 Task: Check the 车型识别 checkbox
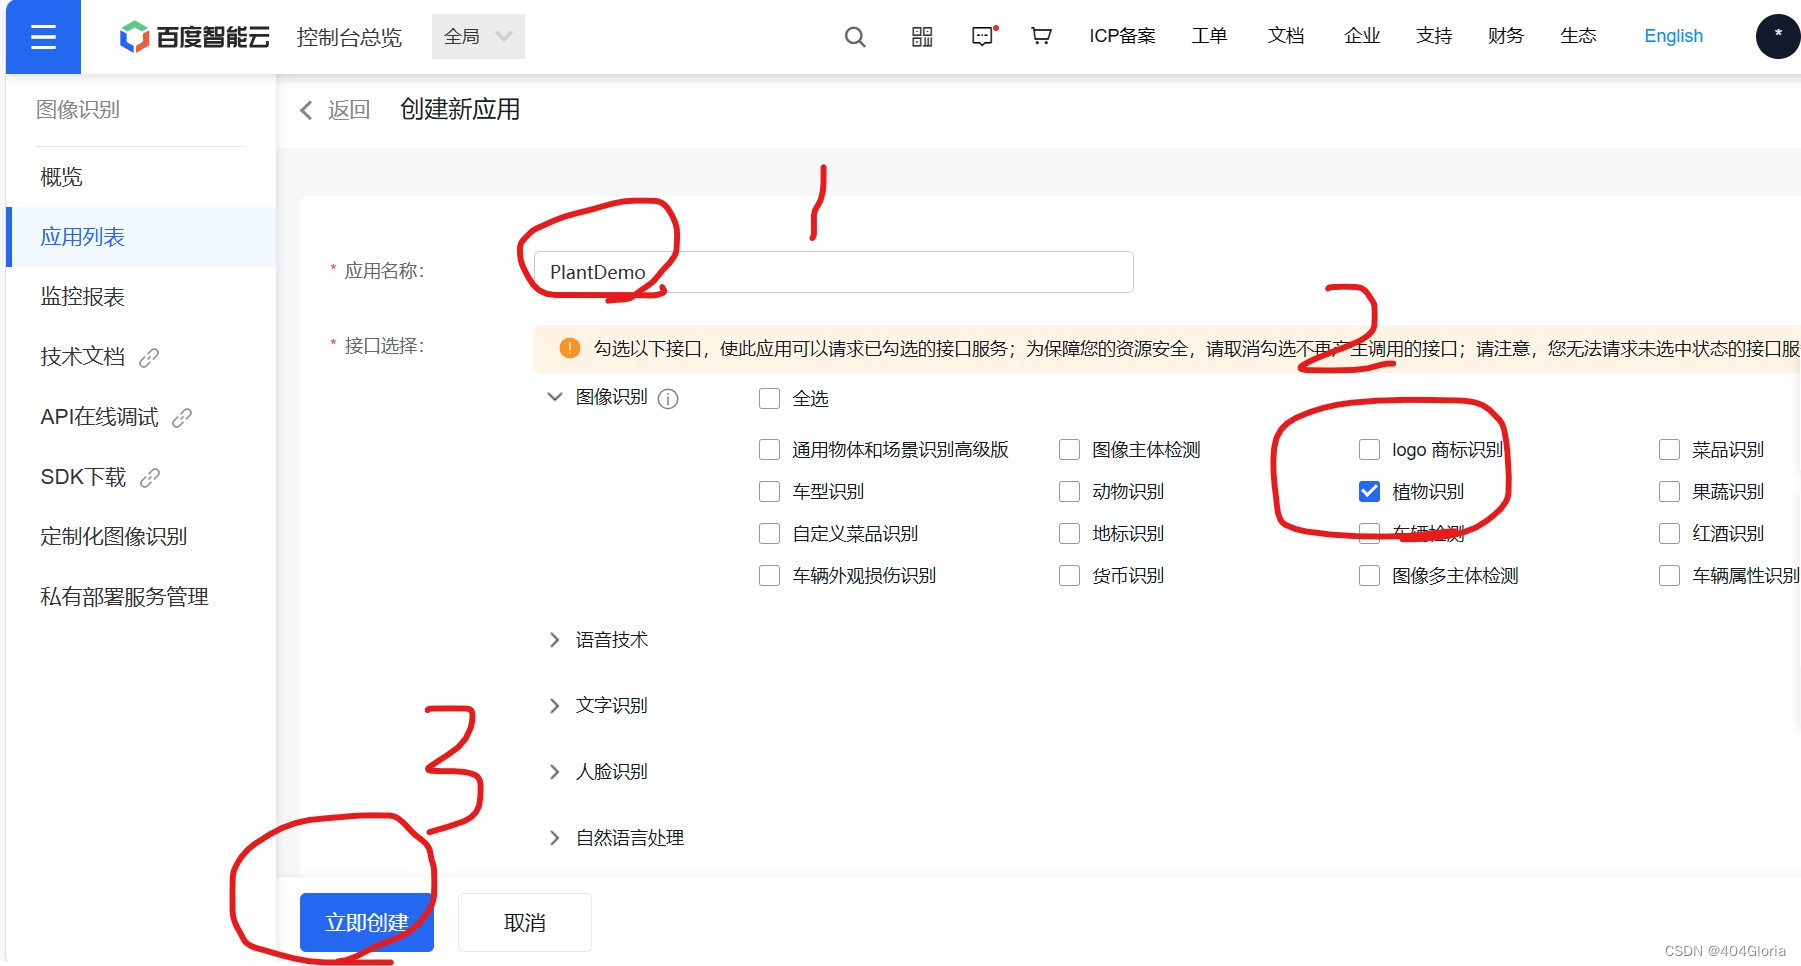(769, 492)
